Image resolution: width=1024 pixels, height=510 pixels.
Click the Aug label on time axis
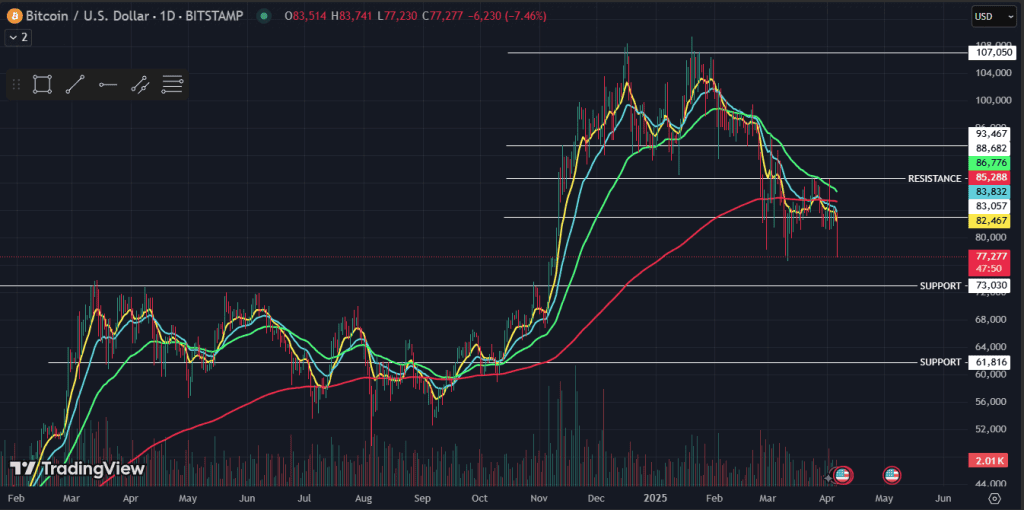[x=364, y=498]
